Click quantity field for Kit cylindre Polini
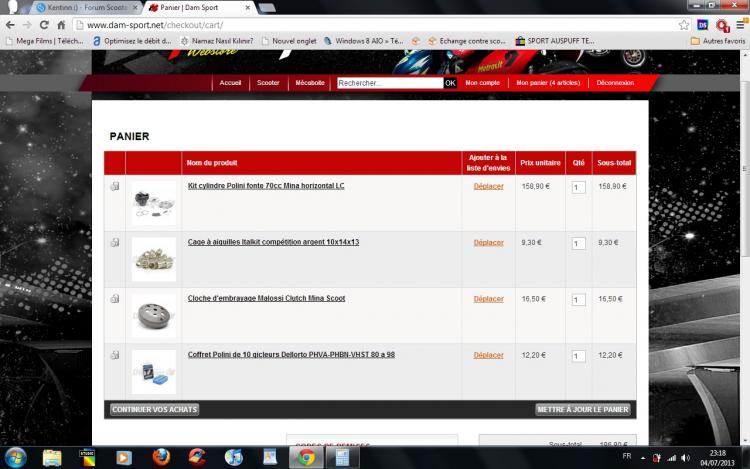The image size is (750, 469). point(578,187)
